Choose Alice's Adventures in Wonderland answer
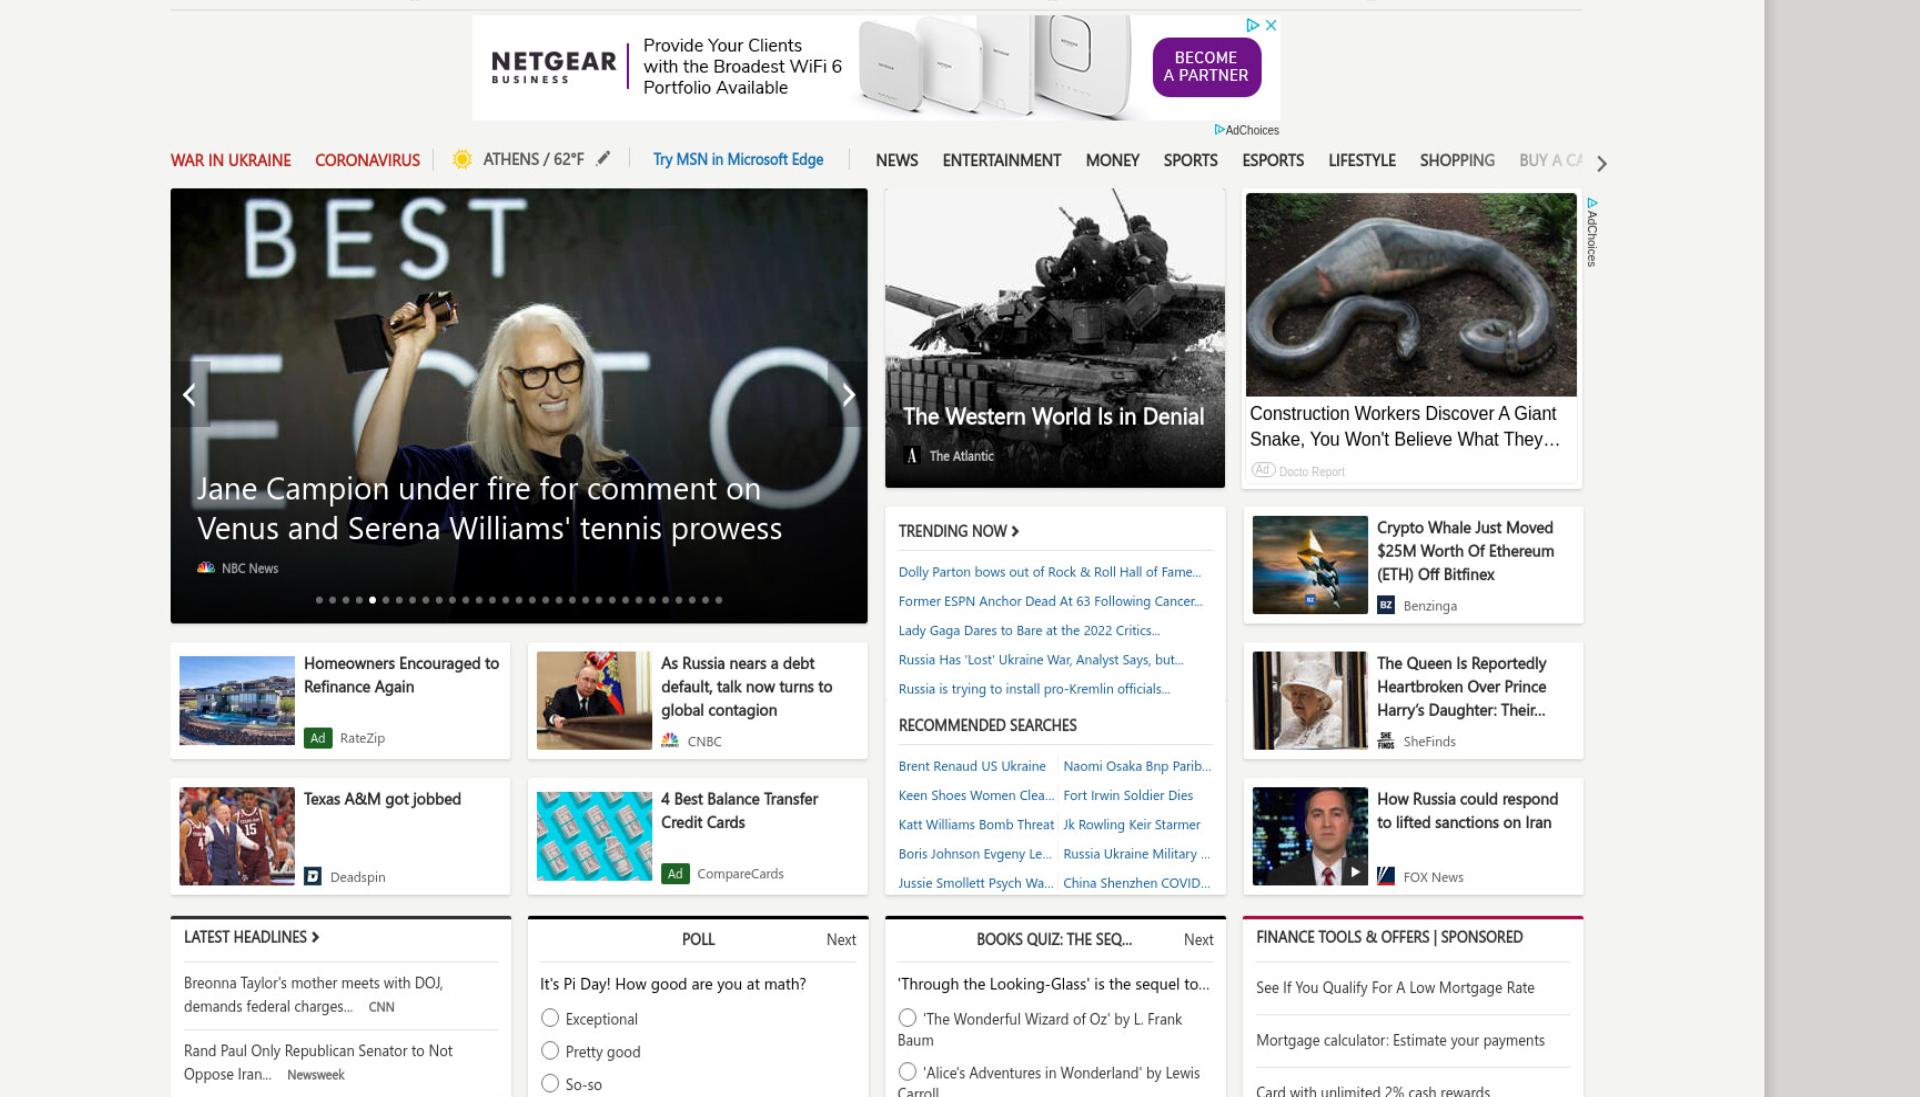 [x=907, y=1072]
